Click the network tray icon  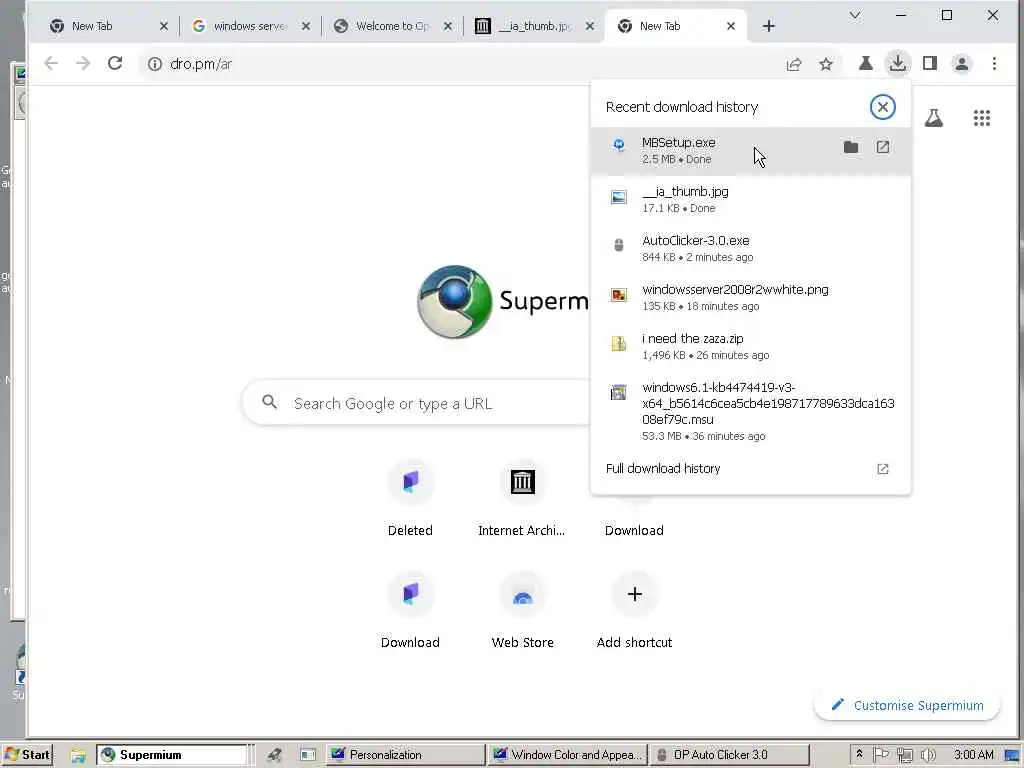904,755
